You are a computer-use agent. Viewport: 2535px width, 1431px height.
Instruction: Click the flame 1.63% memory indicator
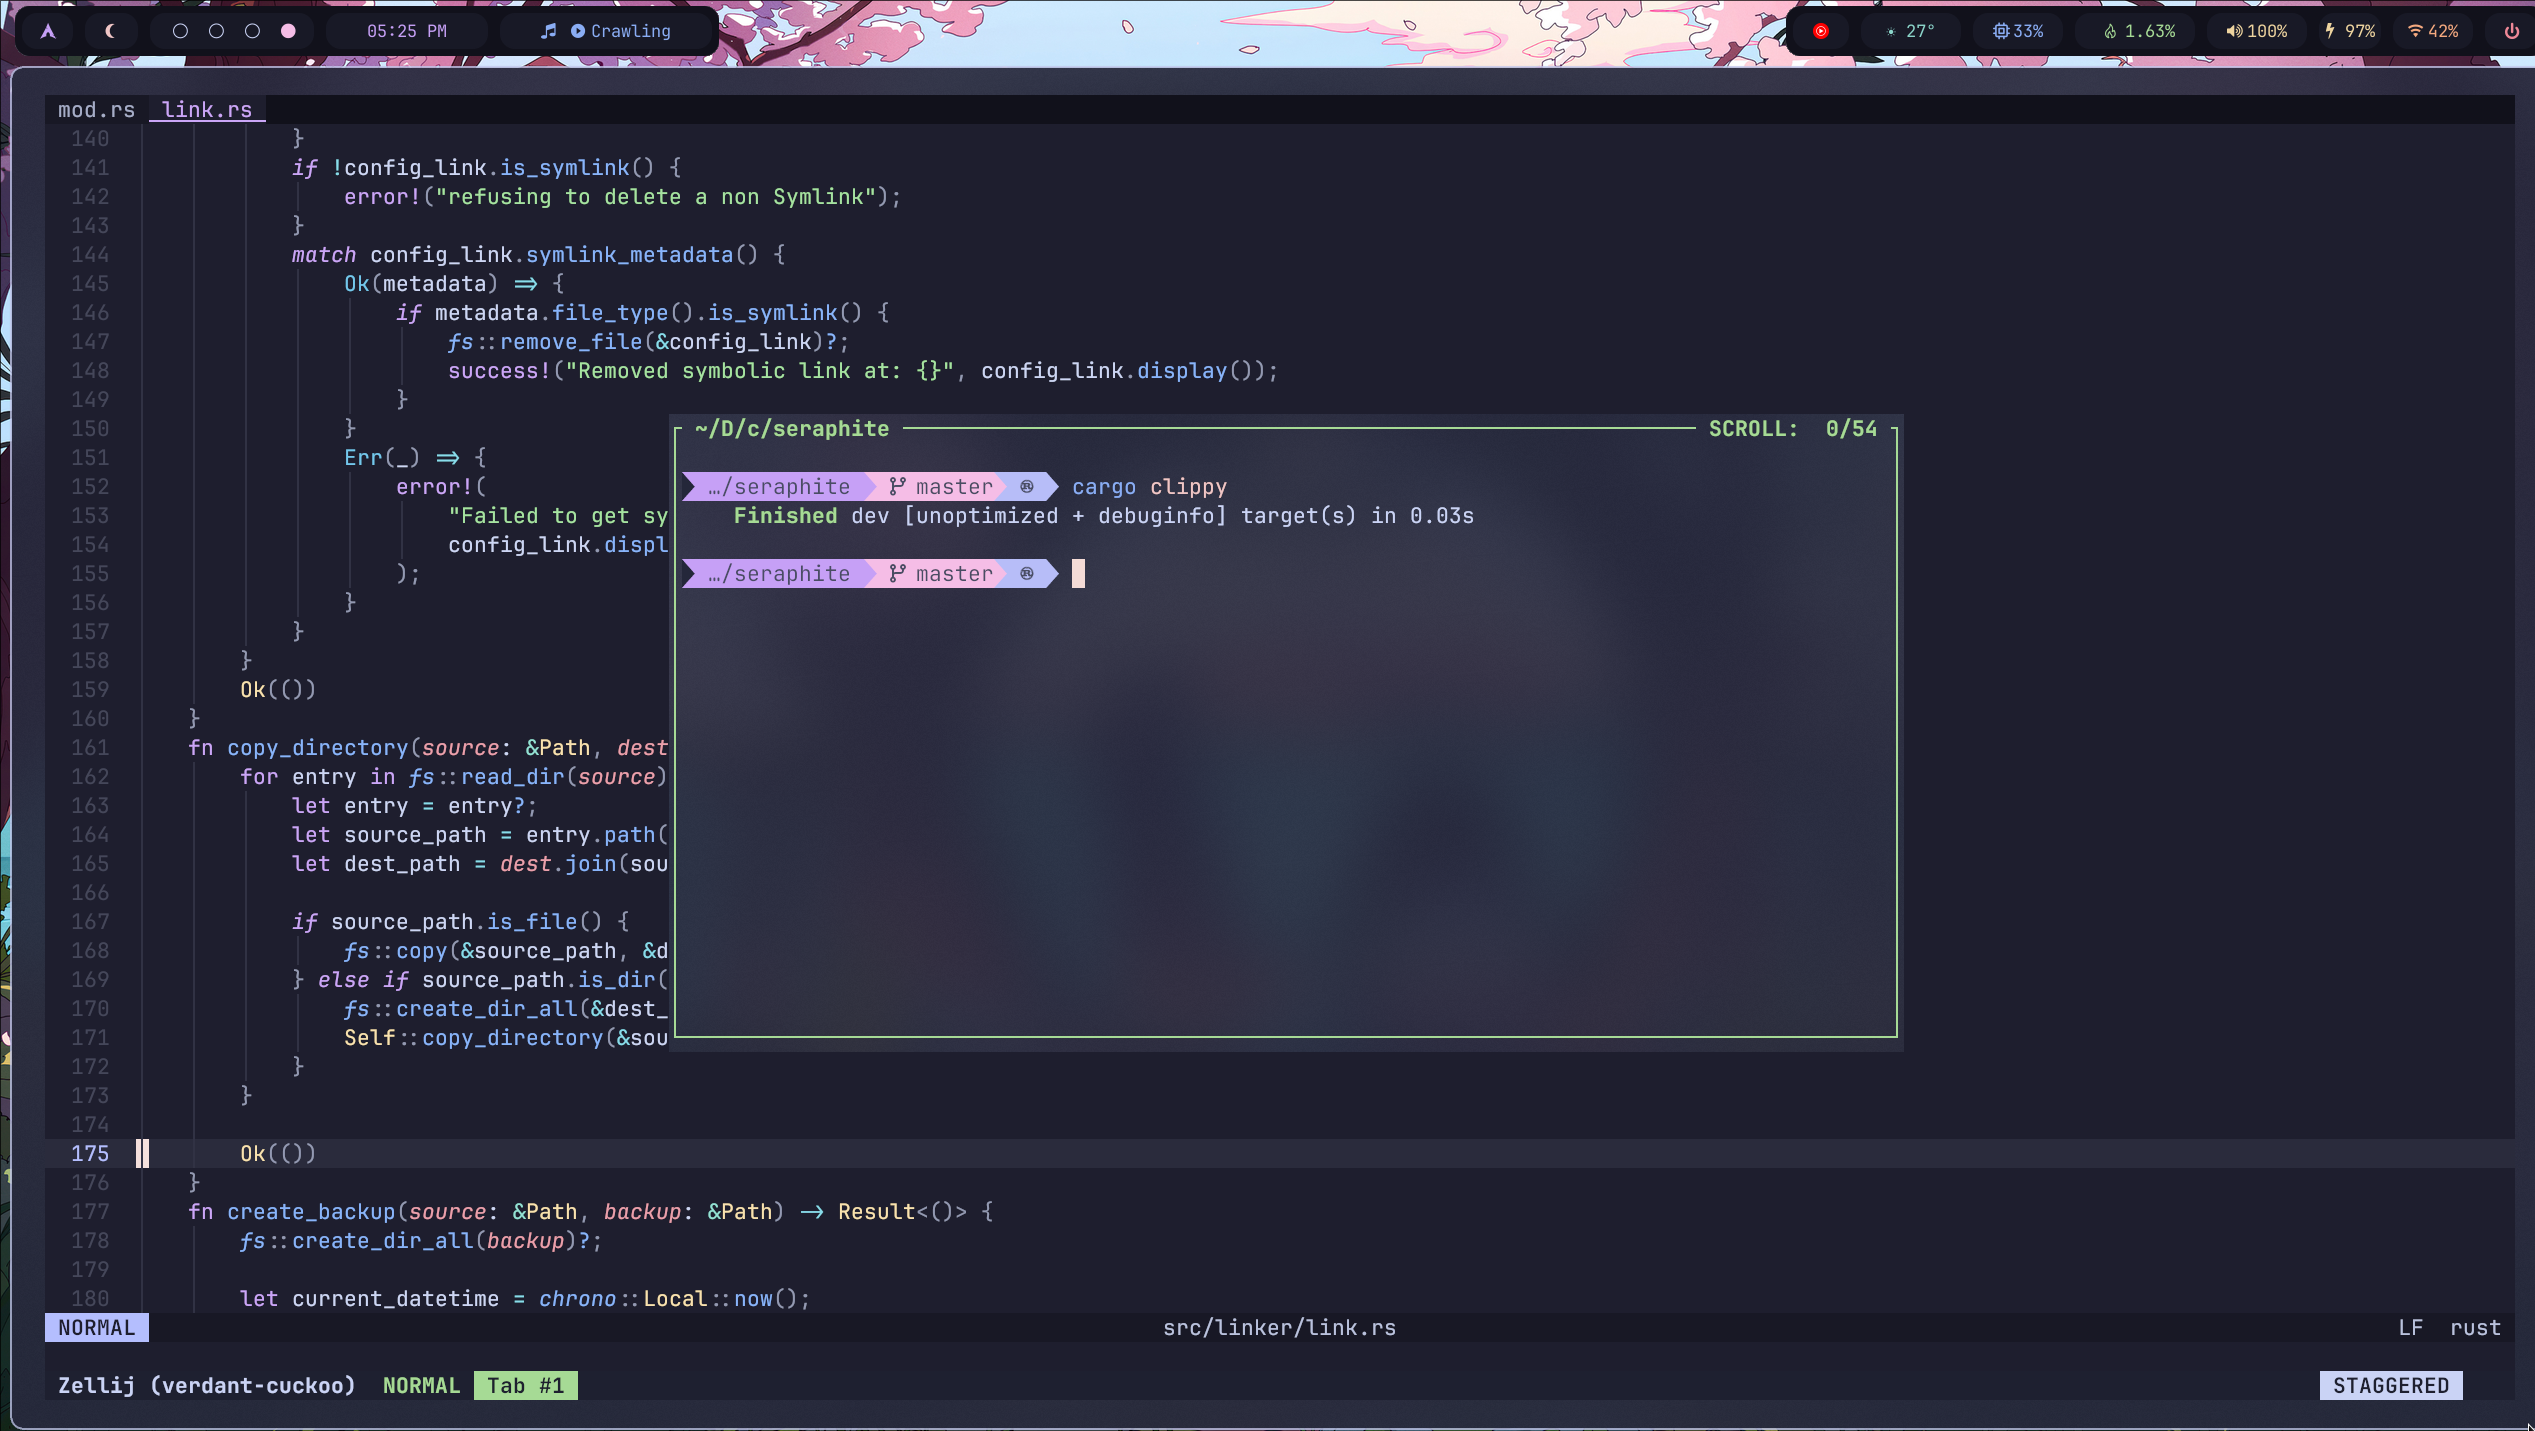[2139, 31]
